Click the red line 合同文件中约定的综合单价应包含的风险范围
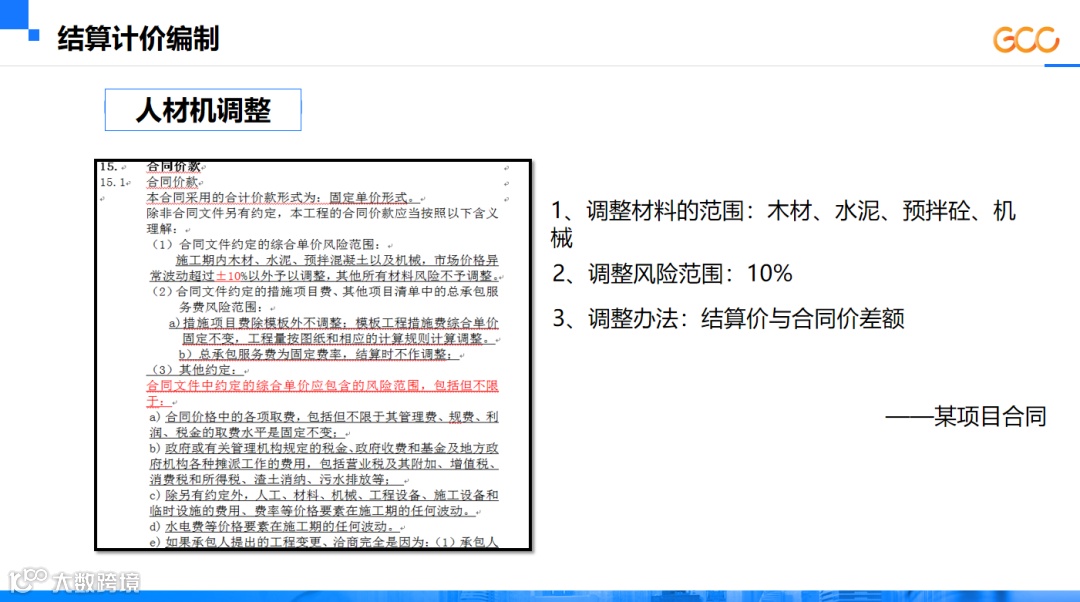The image size is (1080, 602). [322, 393]
